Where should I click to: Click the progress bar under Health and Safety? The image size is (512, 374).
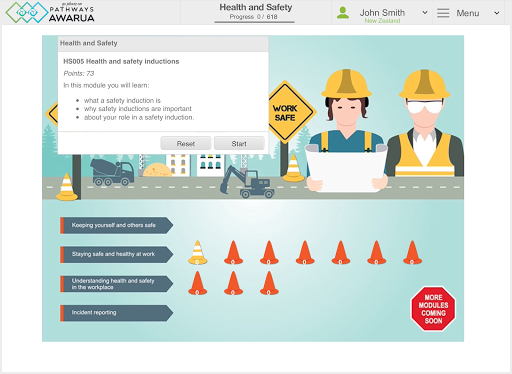(x=254, y=22)
